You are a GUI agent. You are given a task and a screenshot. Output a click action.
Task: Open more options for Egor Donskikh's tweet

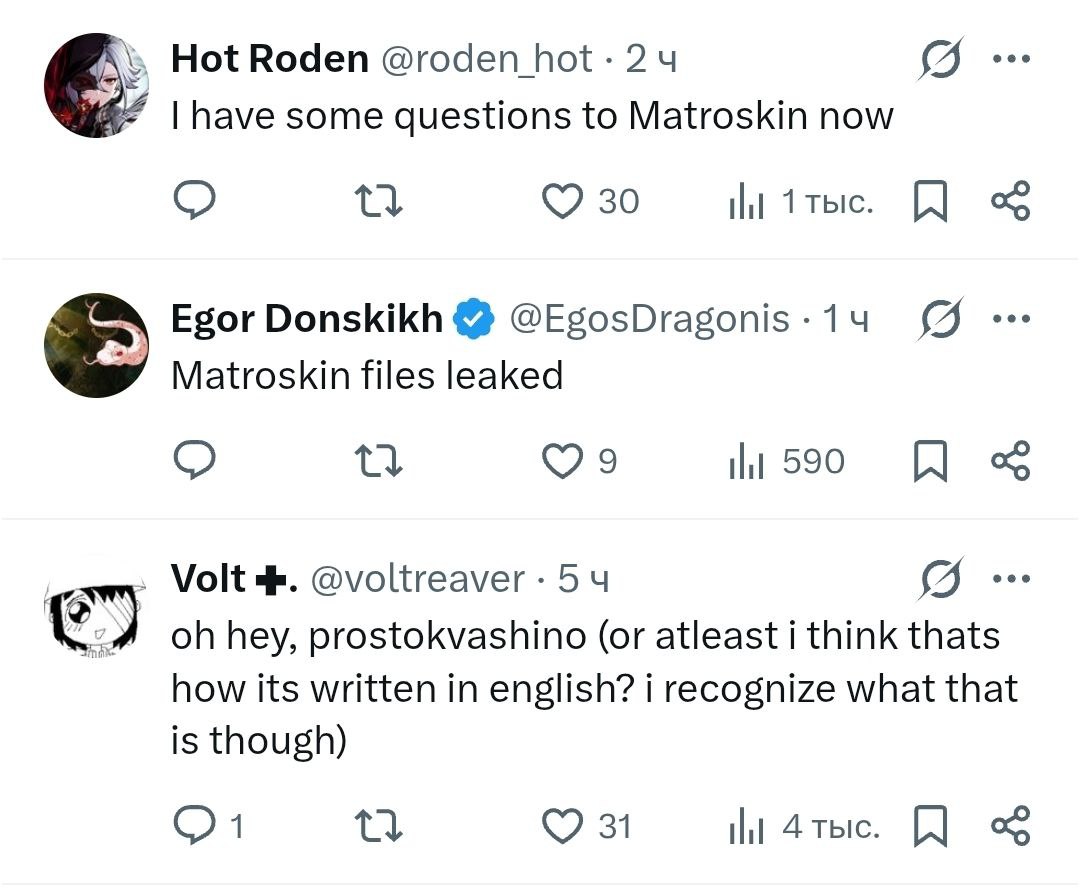1010,319
